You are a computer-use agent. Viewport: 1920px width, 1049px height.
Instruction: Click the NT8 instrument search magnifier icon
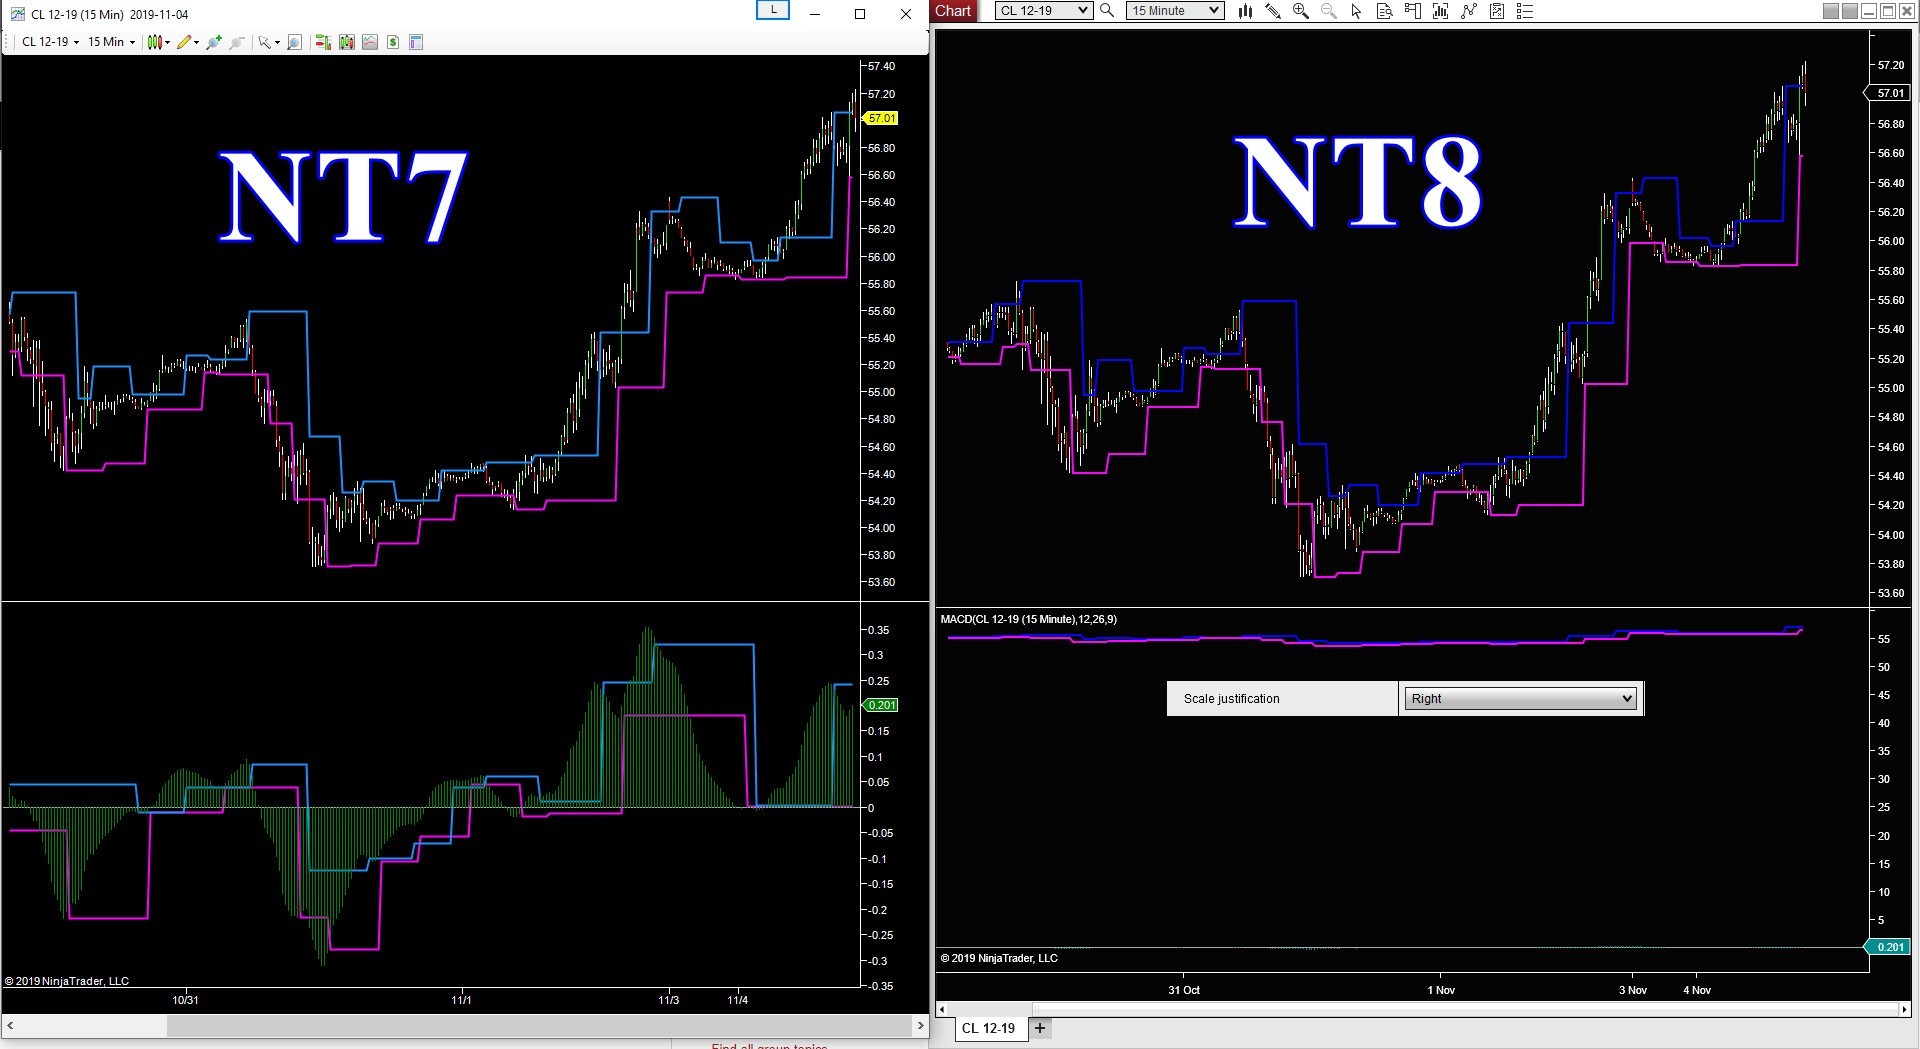click(x=1107, y=11)
